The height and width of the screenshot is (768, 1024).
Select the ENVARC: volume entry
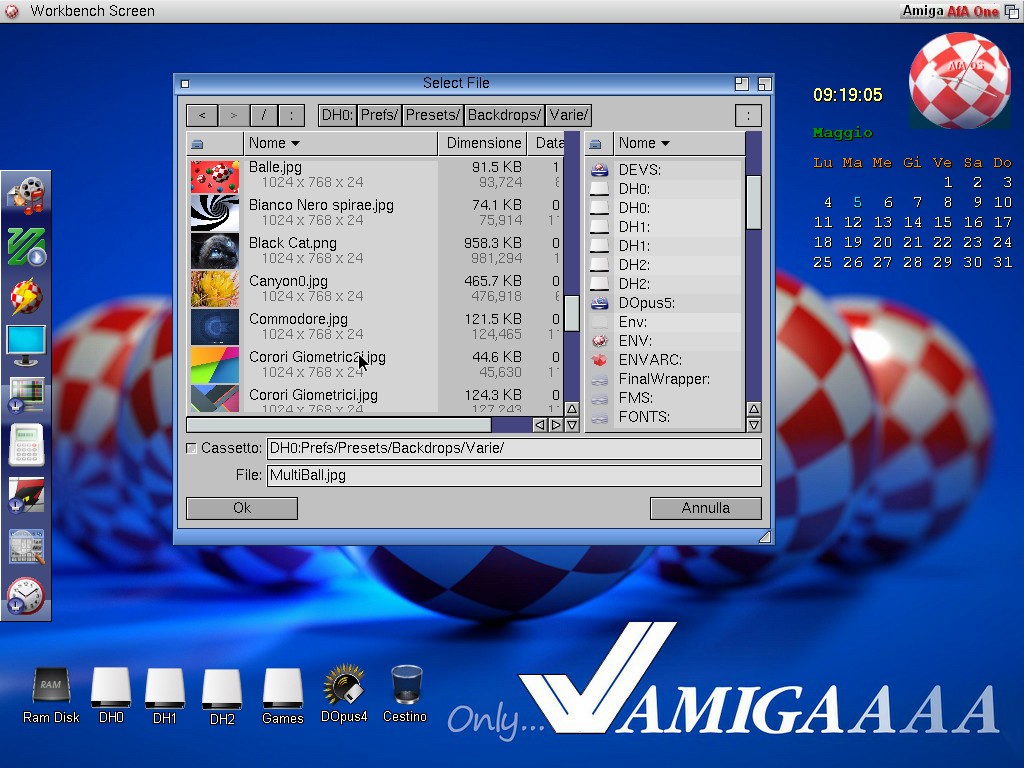coord(650,360)
